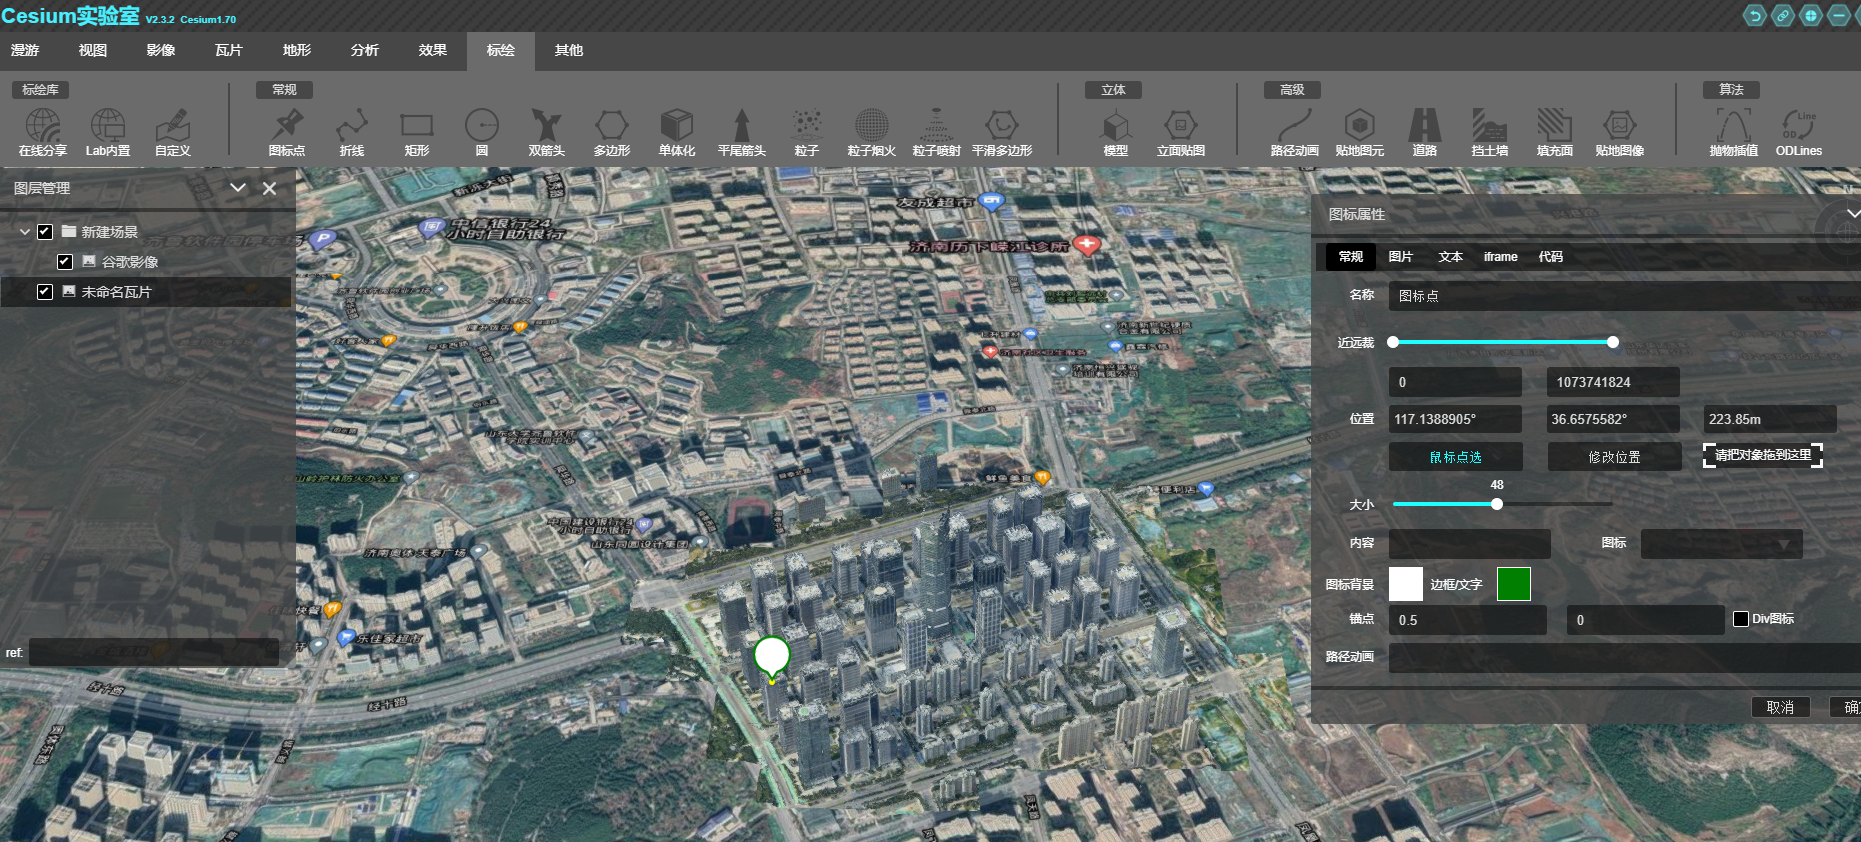The image size is (1861, 842).
Task: Select the 折线 polyline tool
Action: [352, 133]
